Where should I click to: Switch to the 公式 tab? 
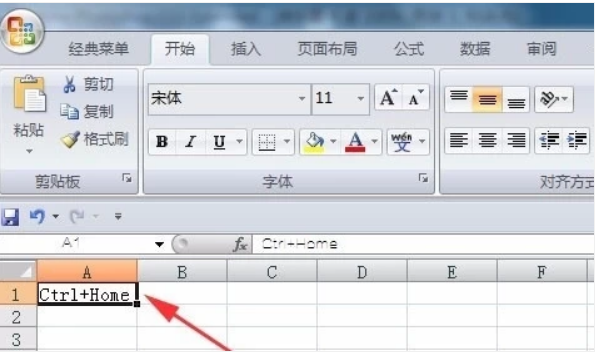409,49
